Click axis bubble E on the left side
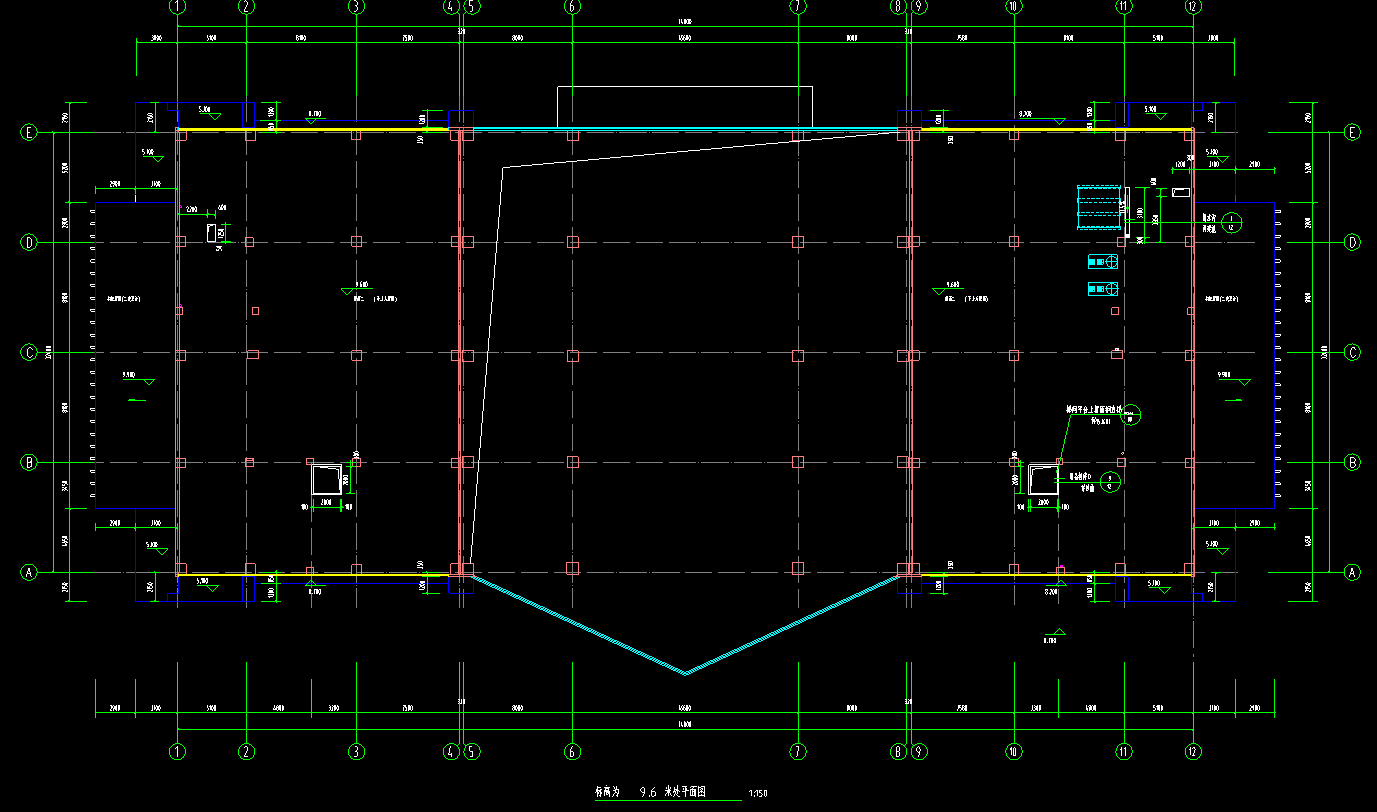Image resolution: width=1377 pixels, height=812 pixels. click(29, 132)
